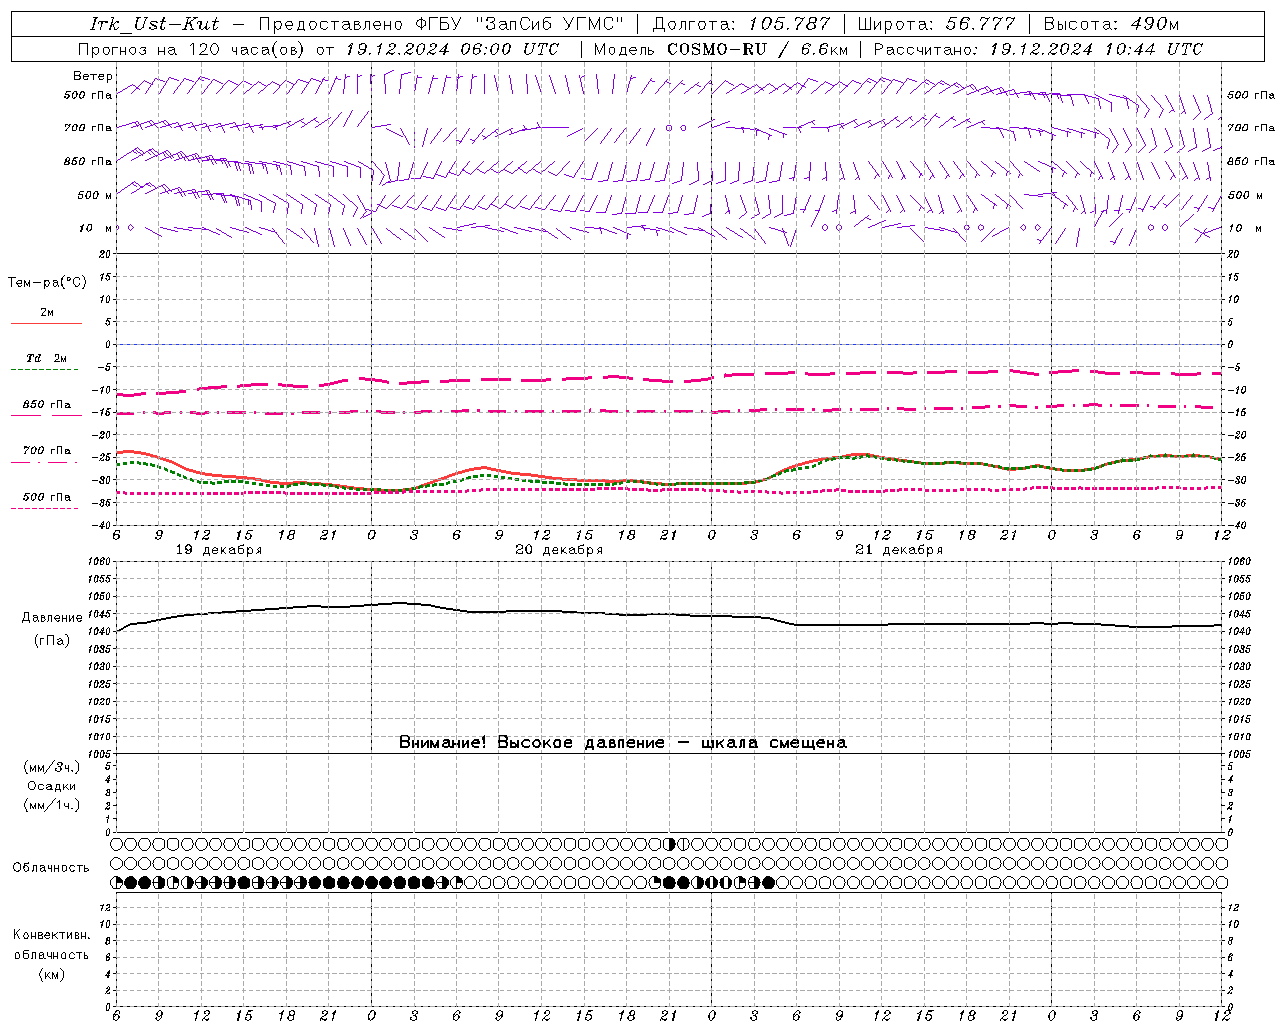This screenshot has height=1024, width=1280.
Task: Click the Широта: 56.777 value
Action: pos(937,24)
